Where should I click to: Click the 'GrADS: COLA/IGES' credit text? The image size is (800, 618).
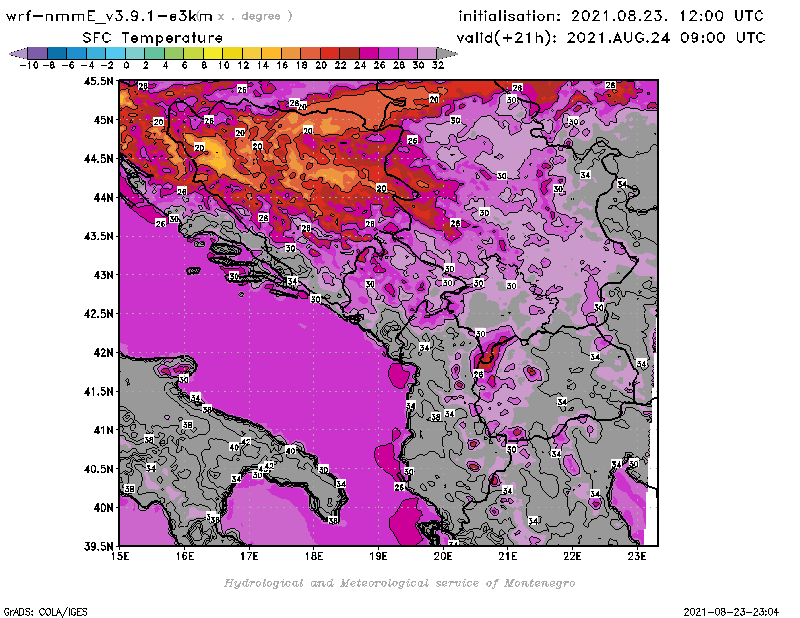[45, 611]
